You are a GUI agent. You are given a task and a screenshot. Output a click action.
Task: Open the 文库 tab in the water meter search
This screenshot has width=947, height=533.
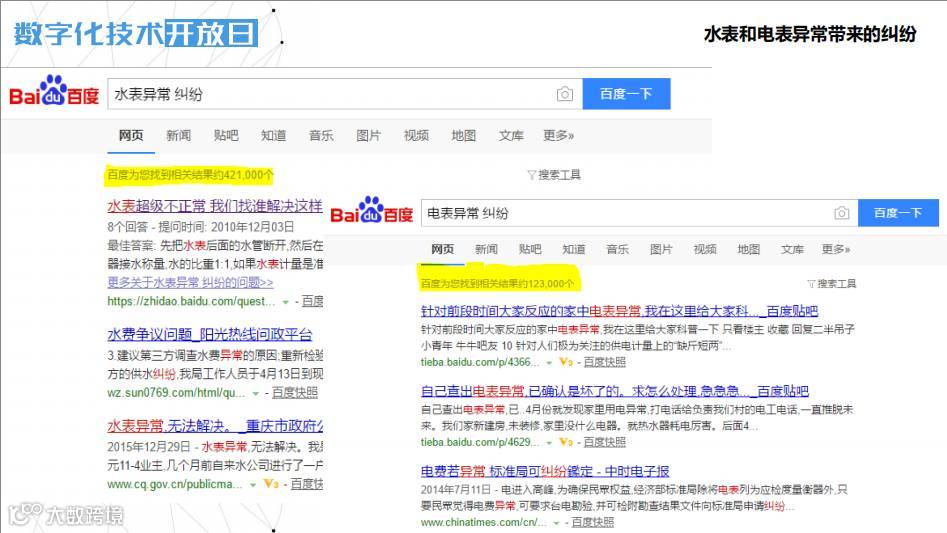[511, 135]
